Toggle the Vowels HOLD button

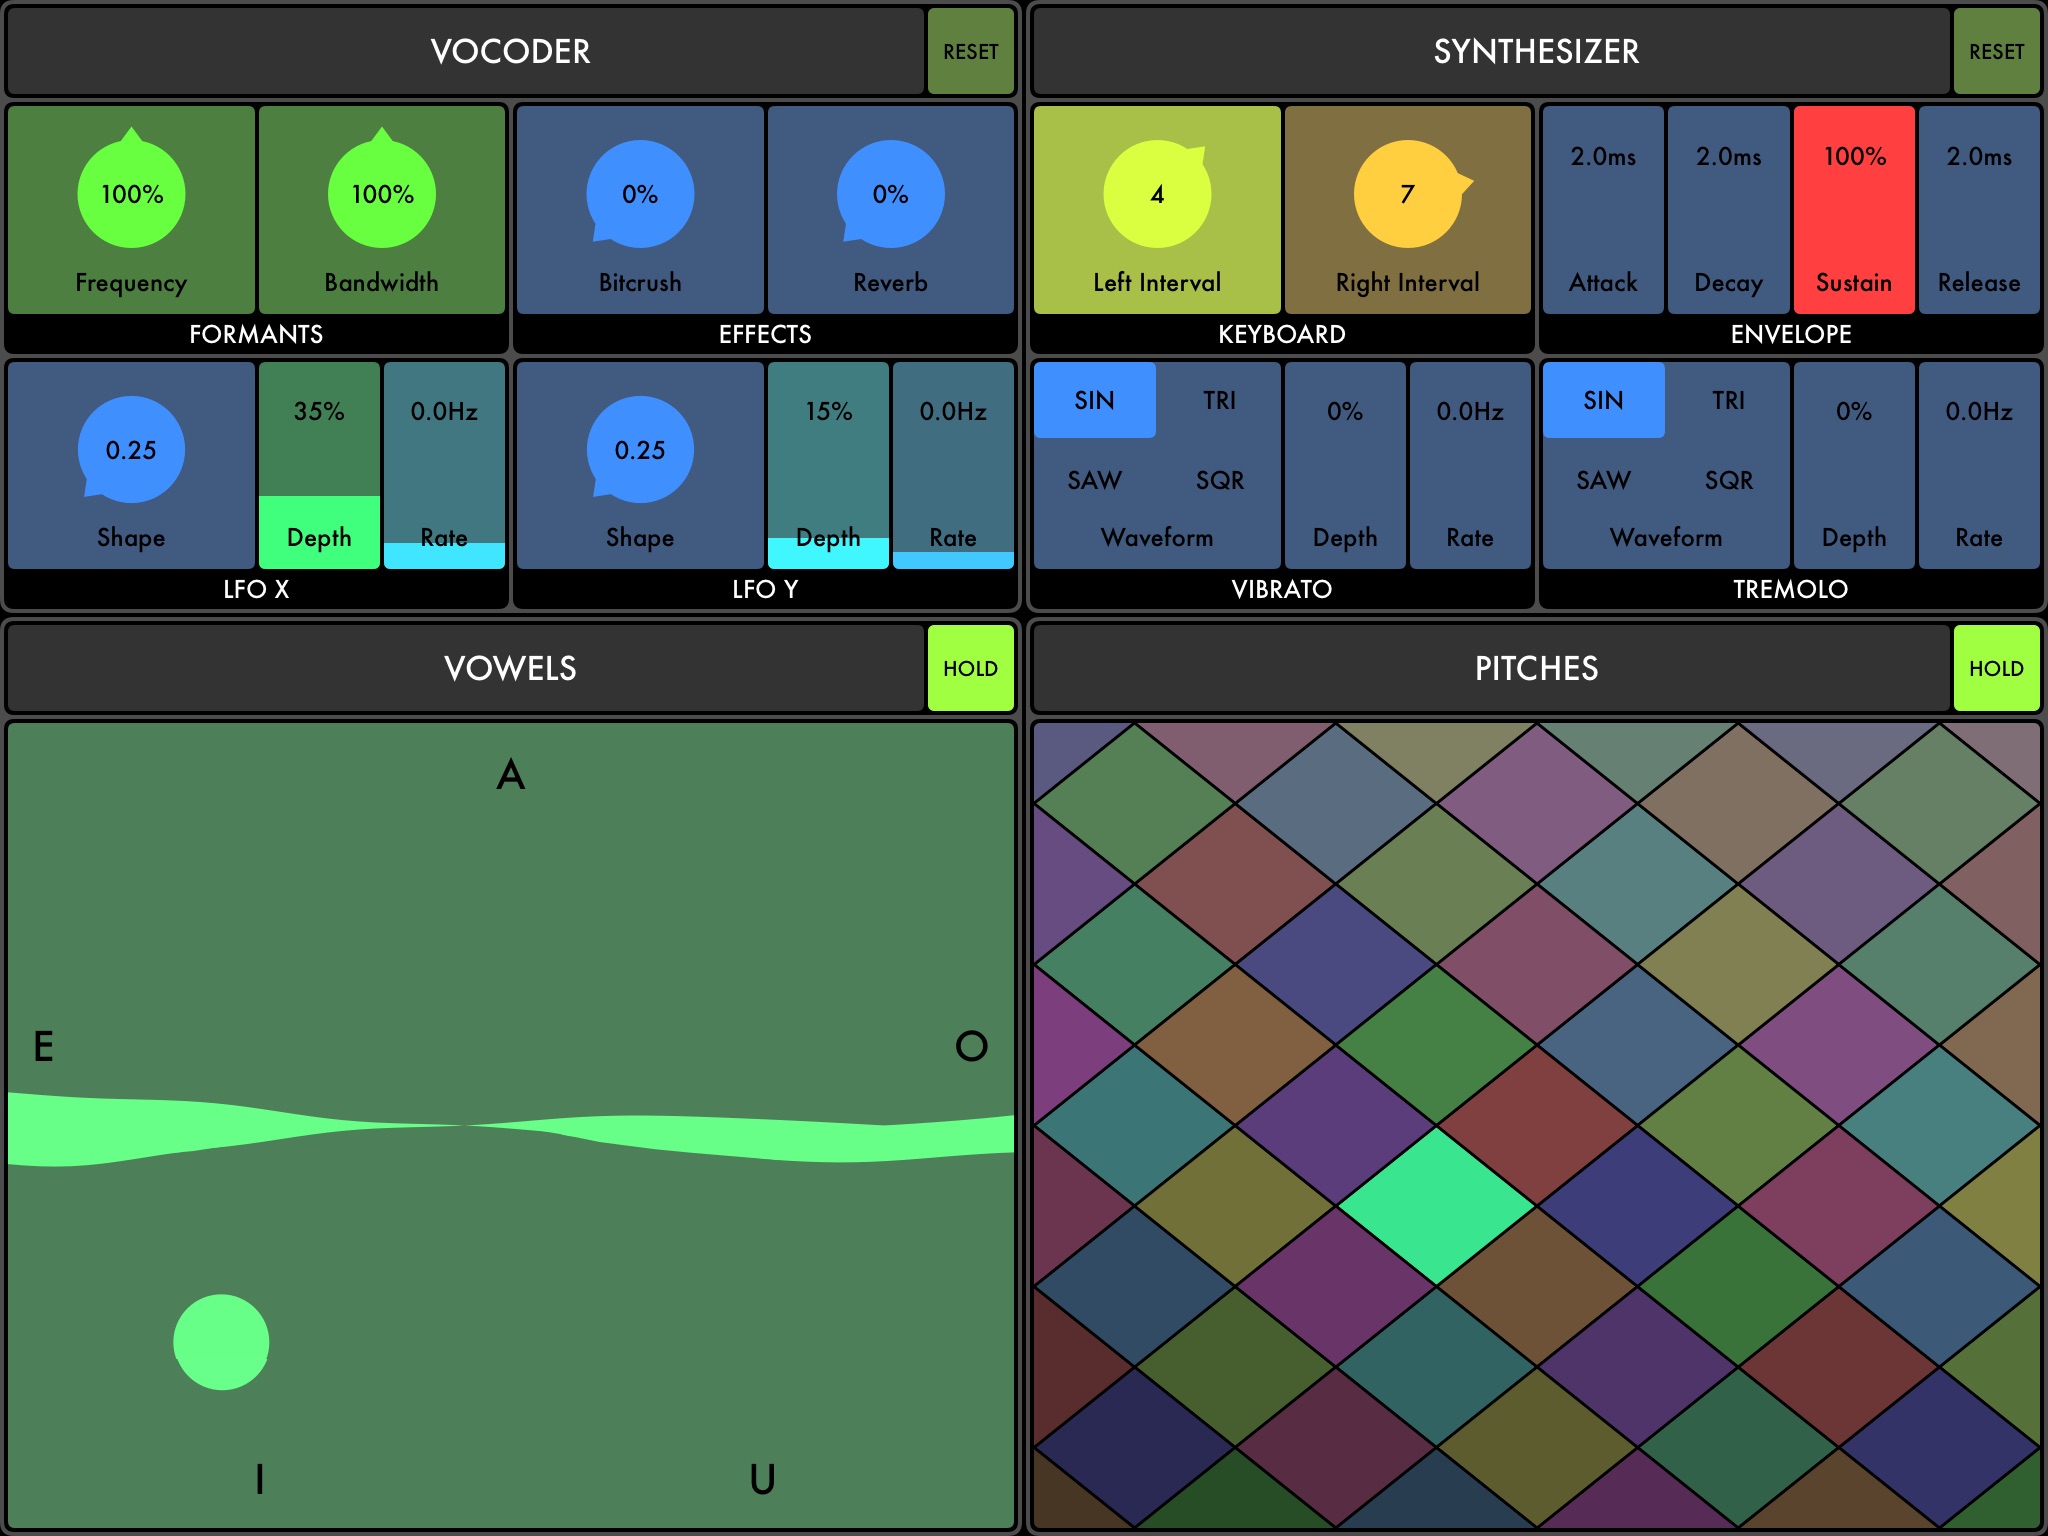970,668
